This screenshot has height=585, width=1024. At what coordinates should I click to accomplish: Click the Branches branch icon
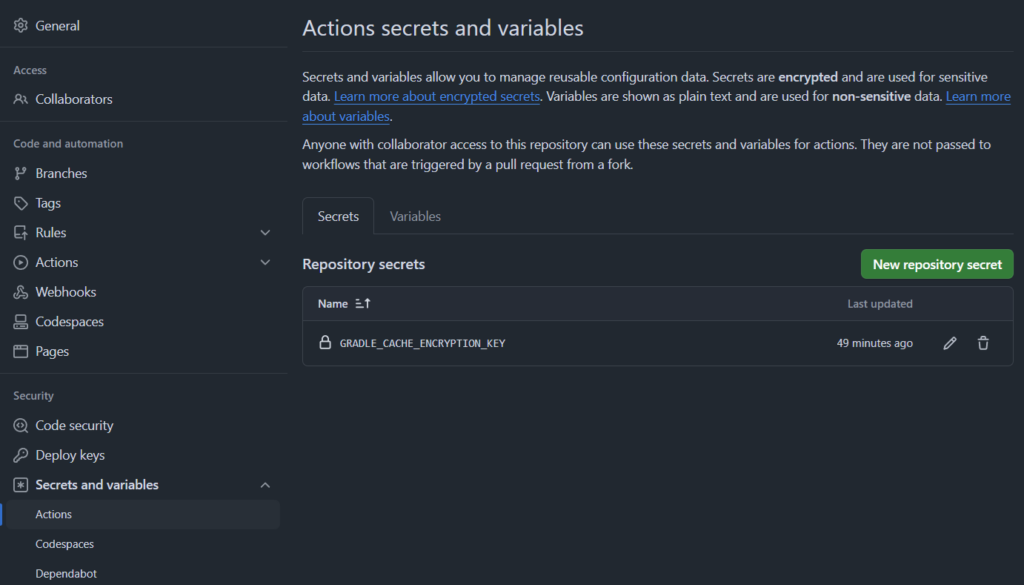click(x=20, y=173)
